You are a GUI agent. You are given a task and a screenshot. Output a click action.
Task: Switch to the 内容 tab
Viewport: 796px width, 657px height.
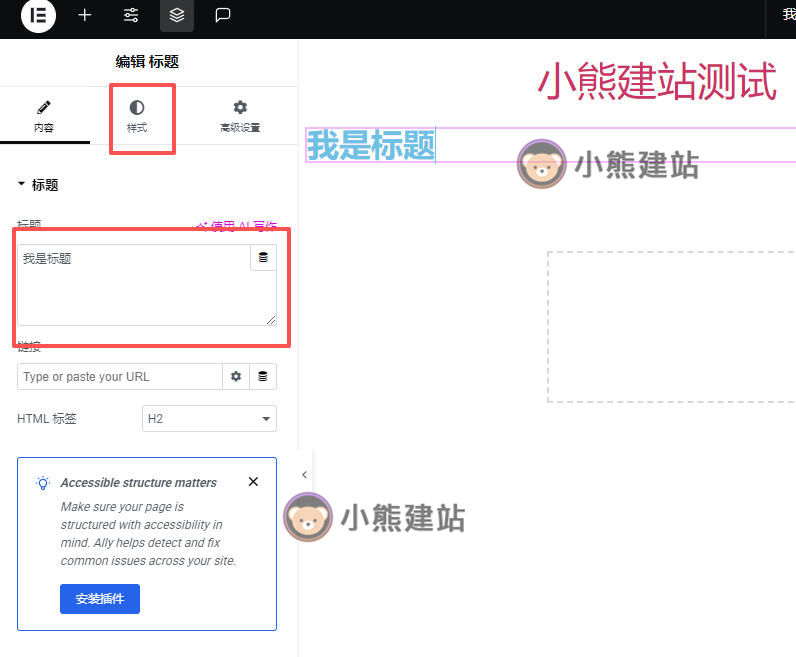44,116
